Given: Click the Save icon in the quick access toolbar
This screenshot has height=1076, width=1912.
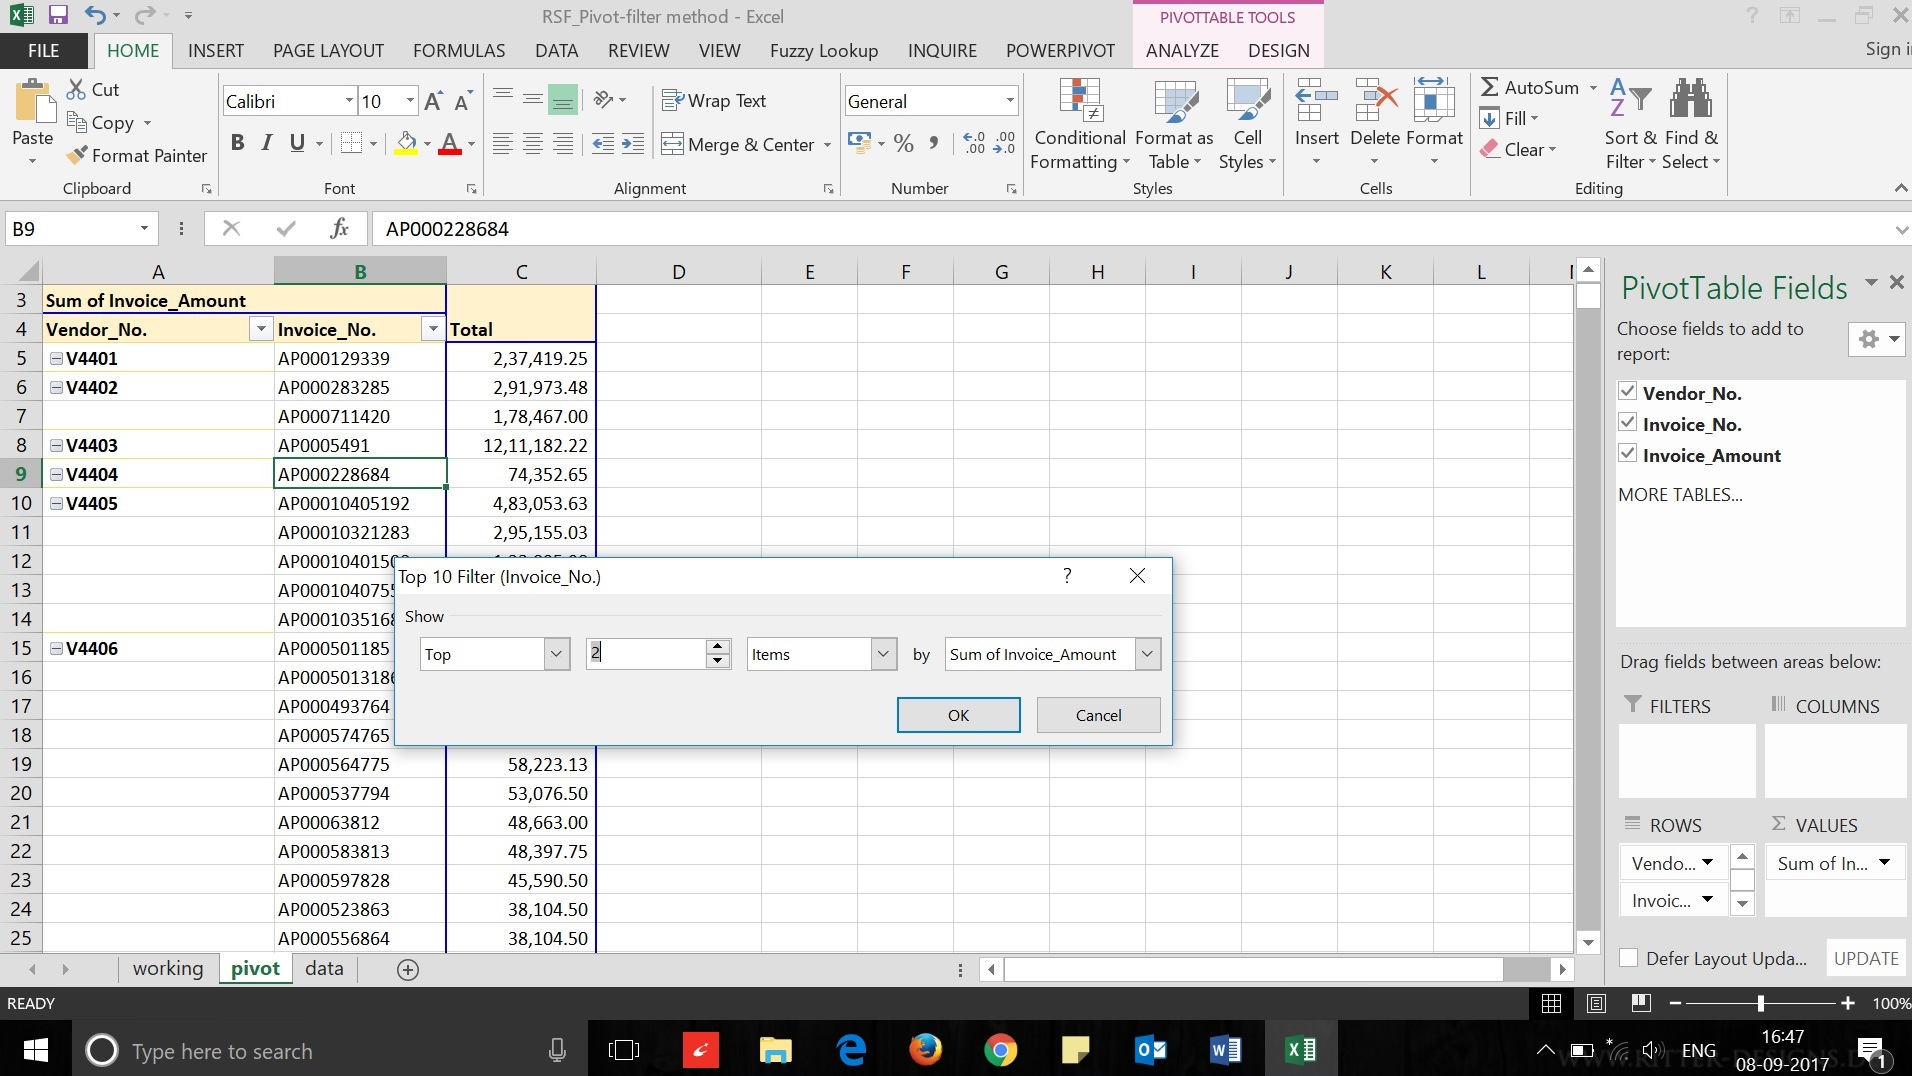Looking at the screenshot, I should 58,15.
